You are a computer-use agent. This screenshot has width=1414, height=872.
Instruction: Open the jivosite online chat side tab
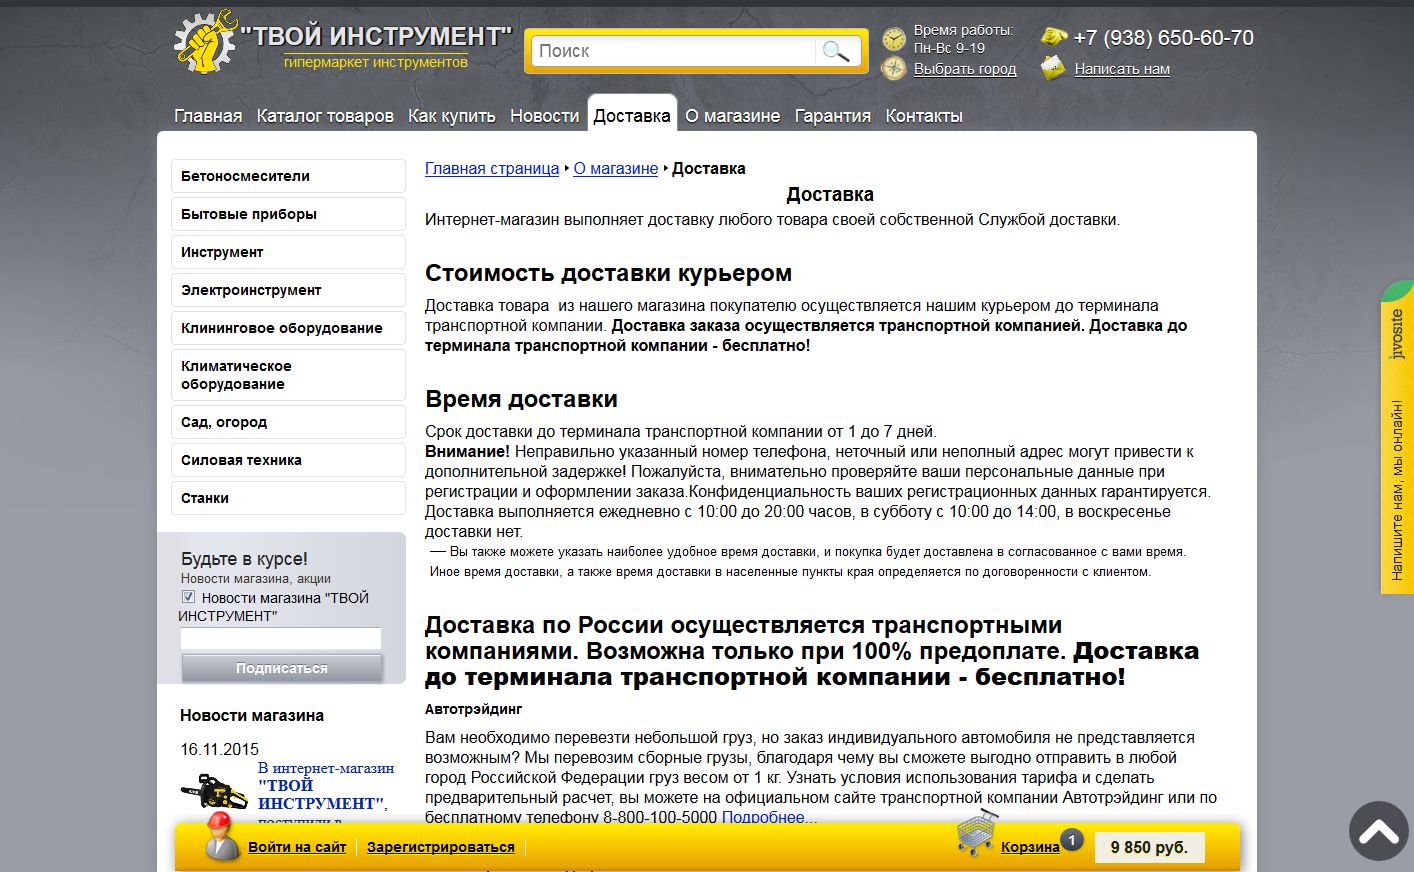[x=1397, y=437]
